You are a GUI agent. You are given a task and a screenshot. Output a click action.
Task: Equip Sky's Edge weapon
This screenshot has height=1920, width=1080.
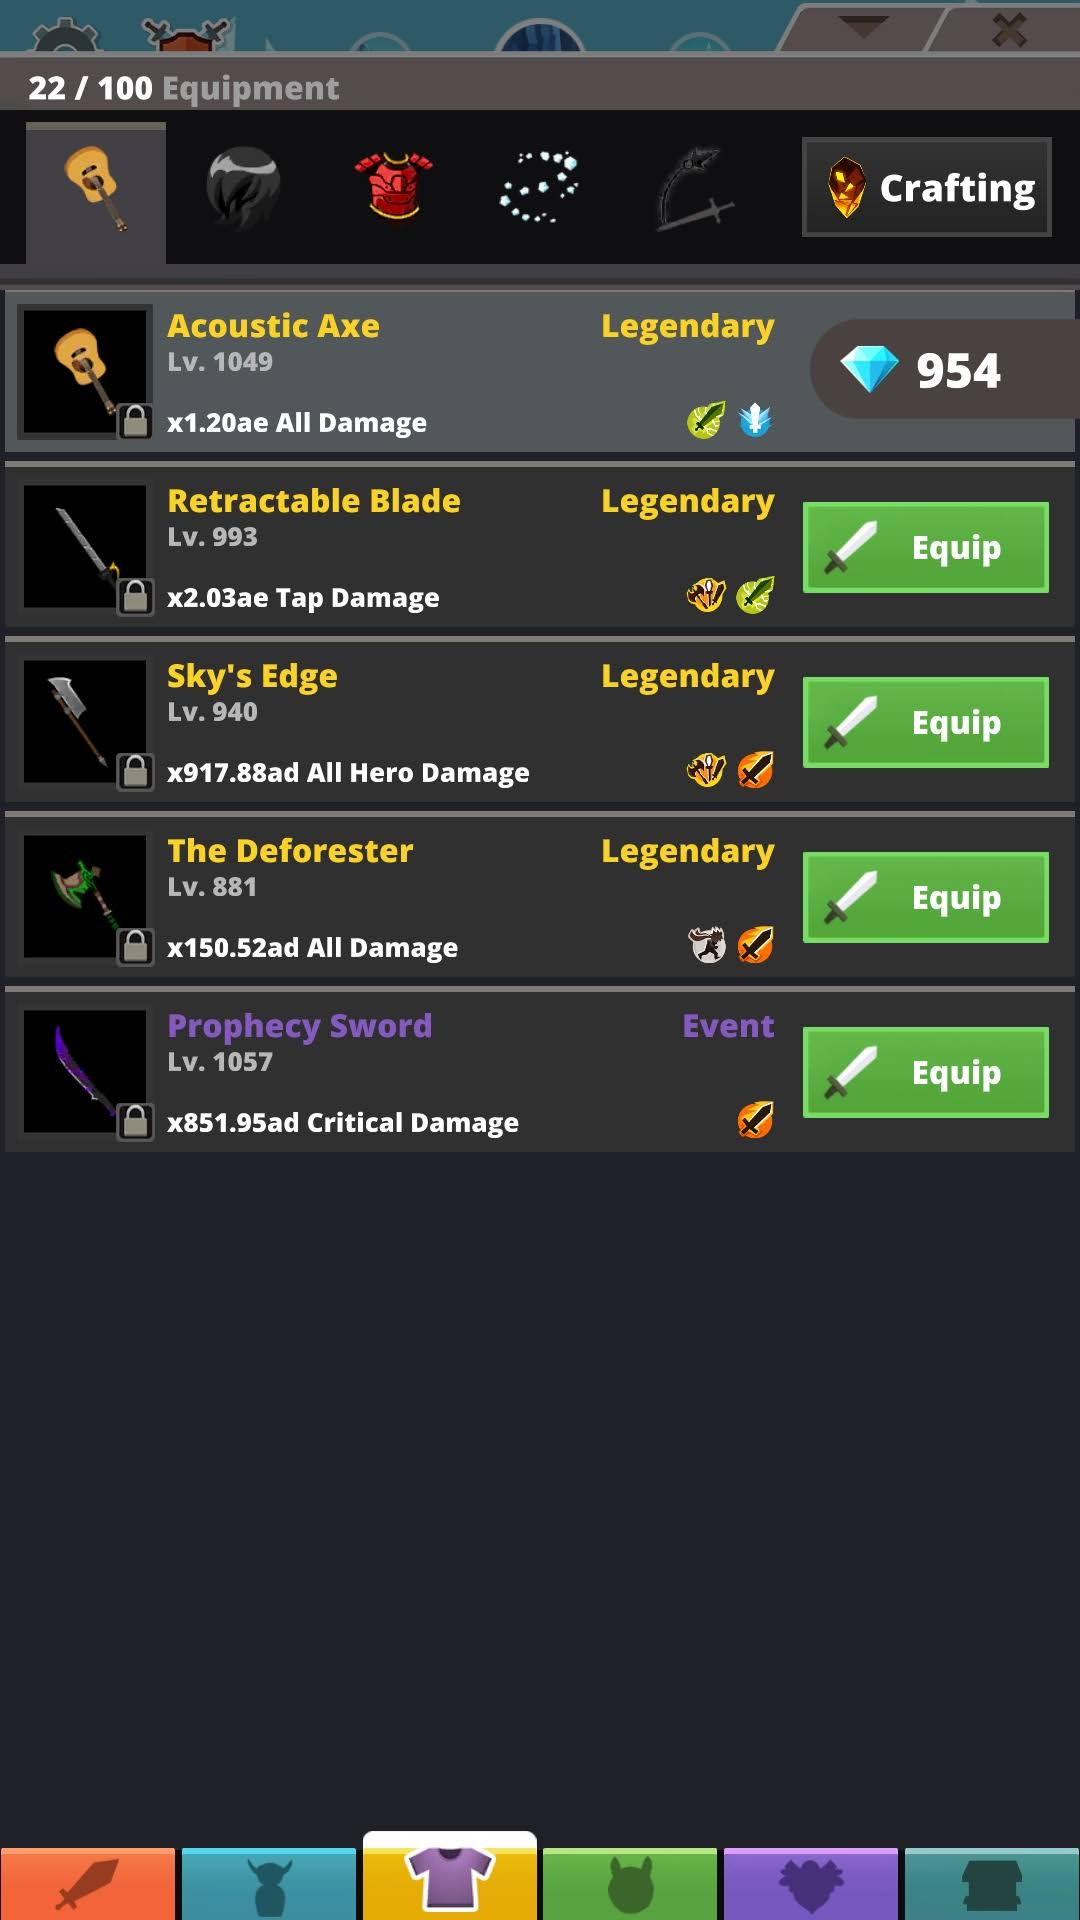click(926, 722)
